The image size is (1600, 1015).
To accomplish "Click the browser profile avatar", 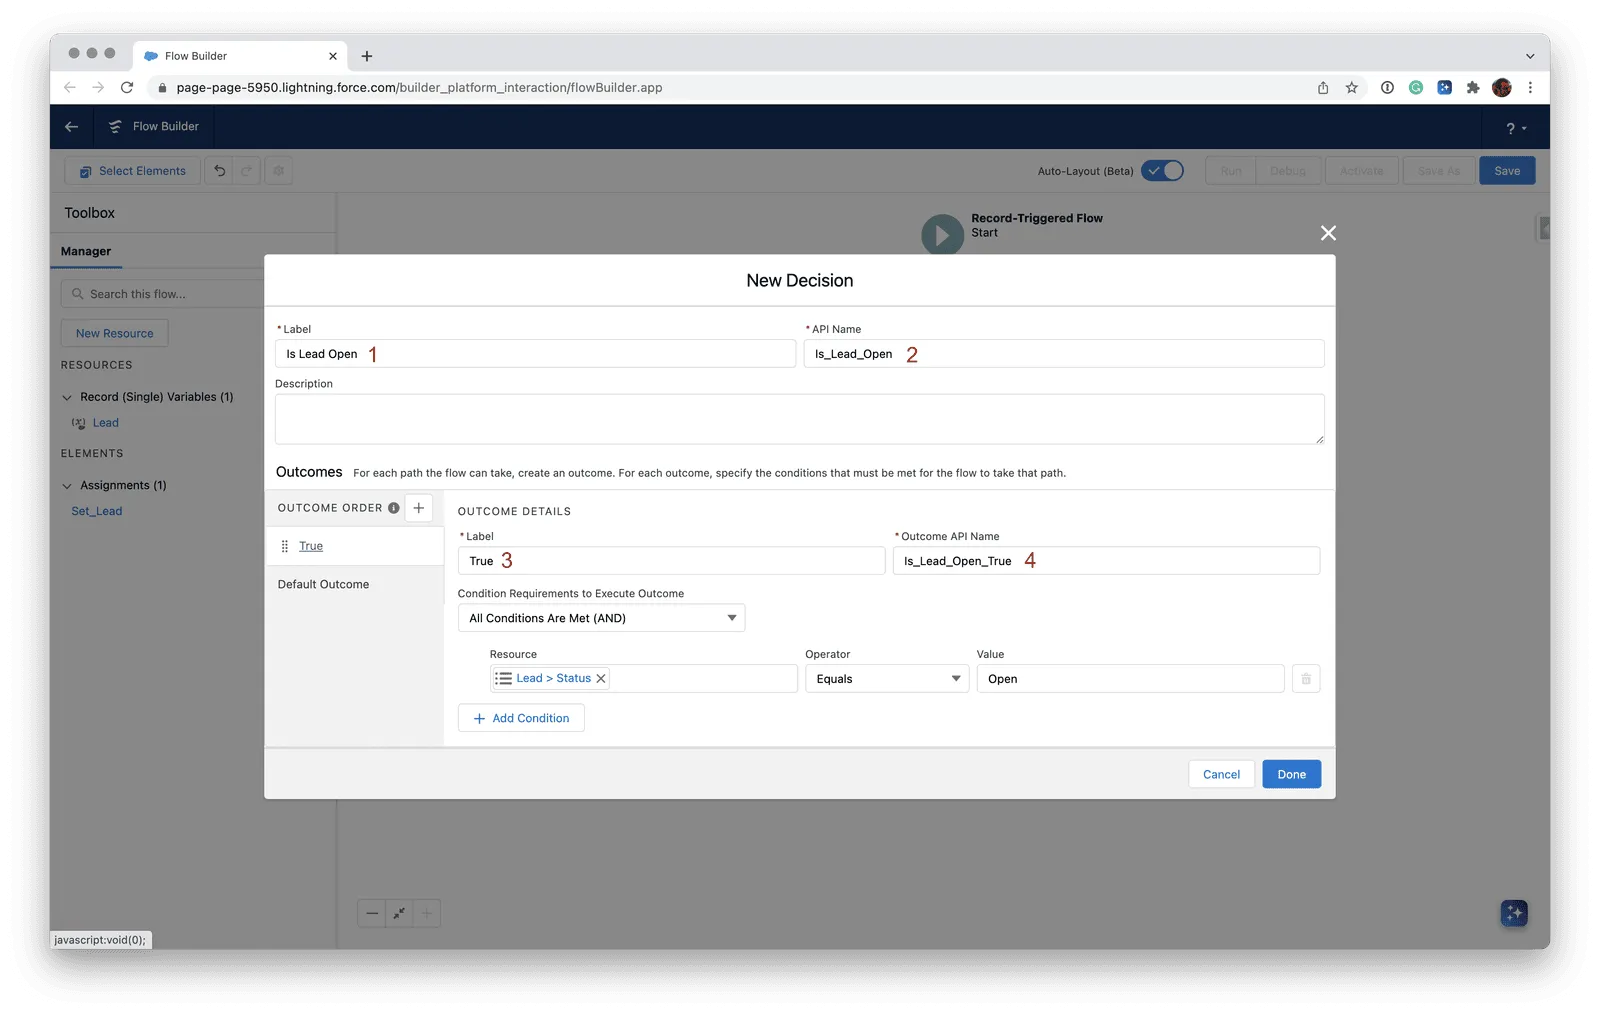I will (x=1501, y=88).
